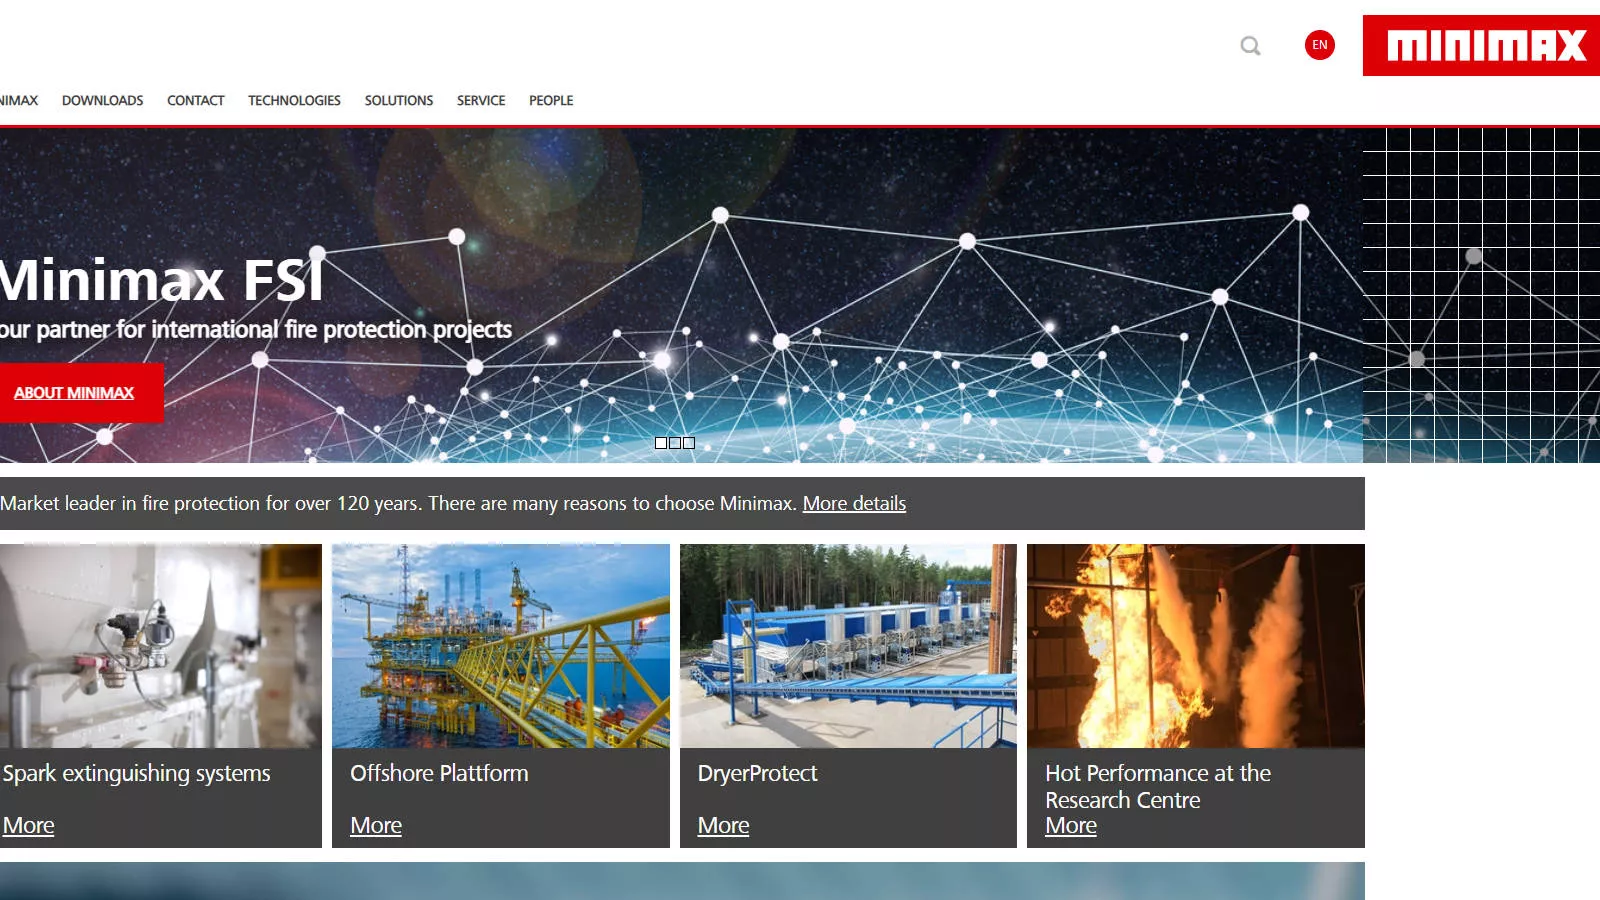Click the Spark extinguishing systems title
1600x900 pixels.
(136, 773)
